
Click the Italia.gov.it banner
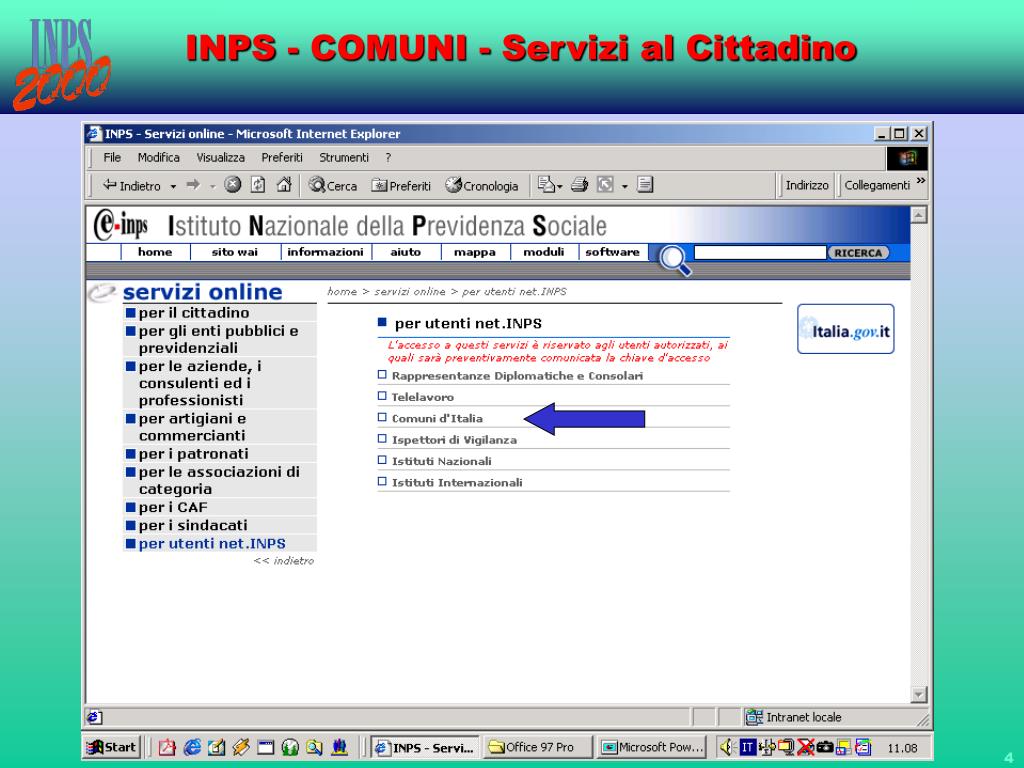tap(845, 329)
